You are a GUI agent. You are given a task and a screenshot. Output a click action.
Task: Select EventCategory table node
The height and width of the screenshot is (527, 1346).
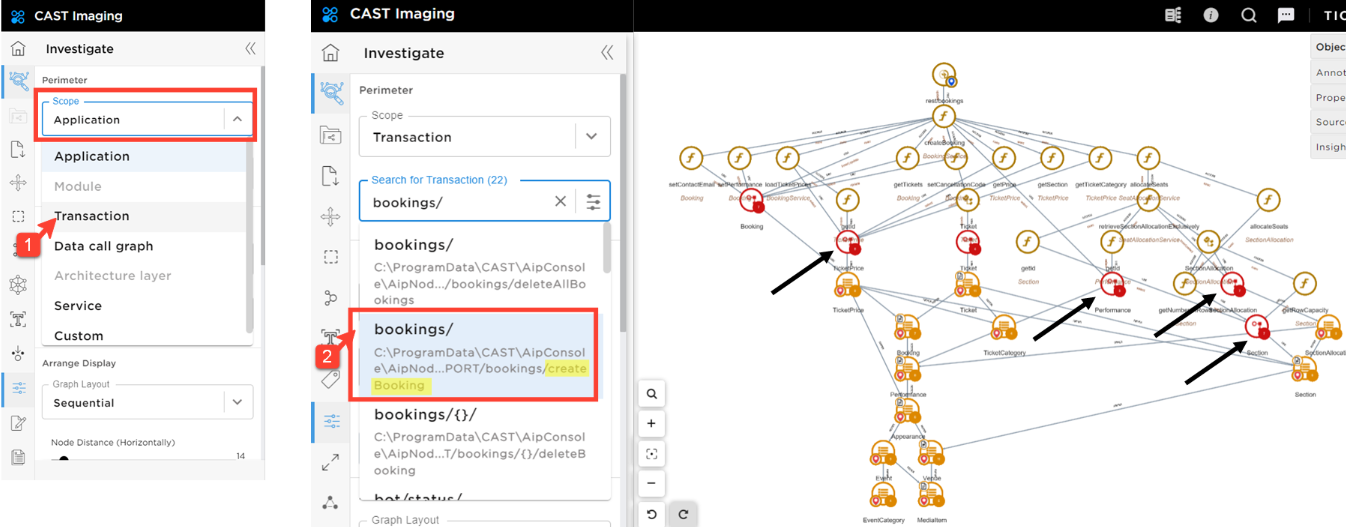point(882,496)
